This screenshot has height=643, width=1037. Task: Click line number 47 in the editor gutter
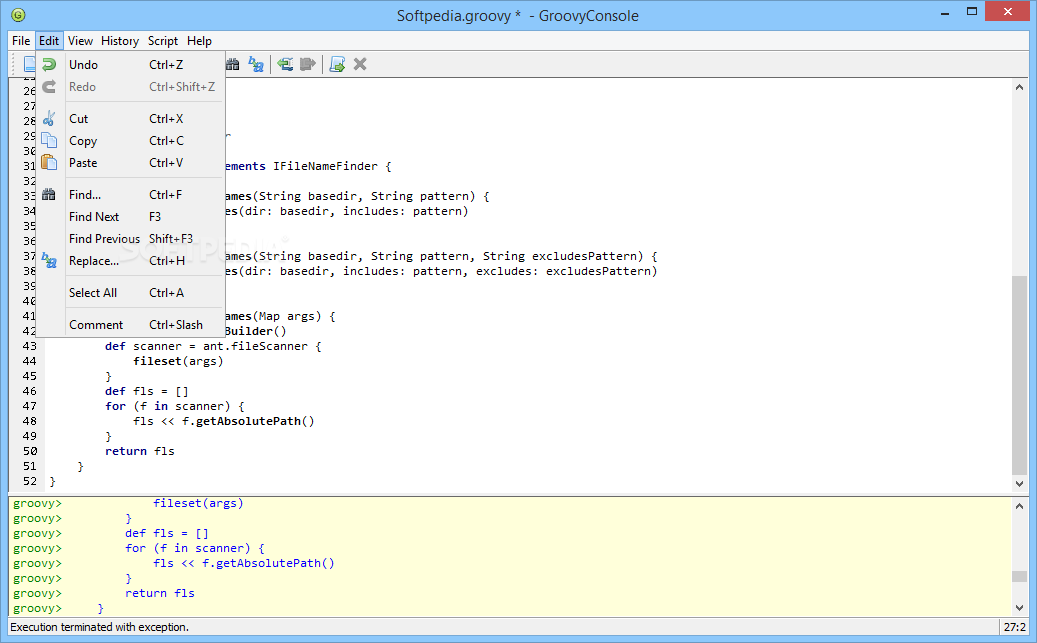30,406
